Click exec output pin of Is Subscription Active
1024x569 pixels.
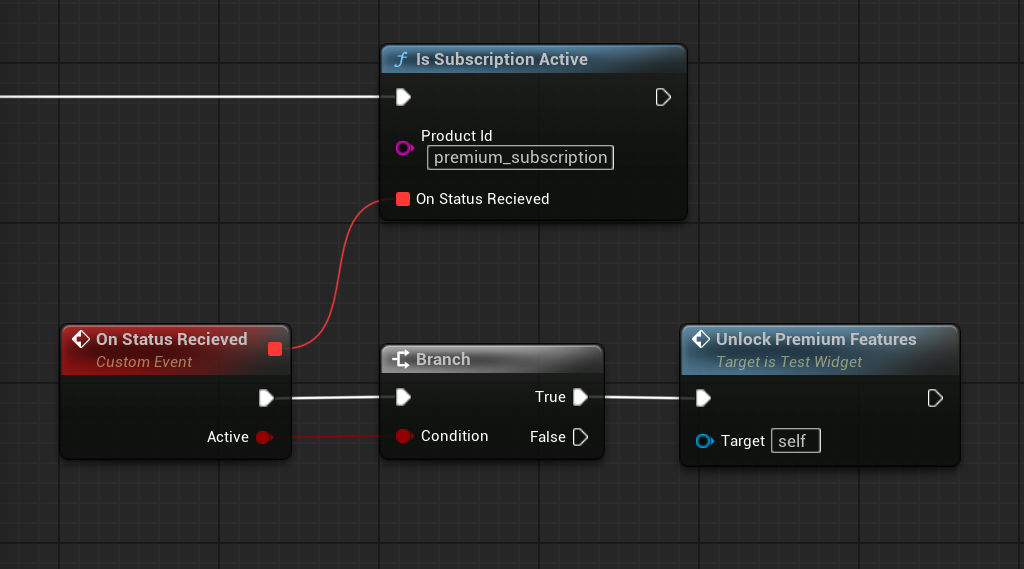(663, 97)
